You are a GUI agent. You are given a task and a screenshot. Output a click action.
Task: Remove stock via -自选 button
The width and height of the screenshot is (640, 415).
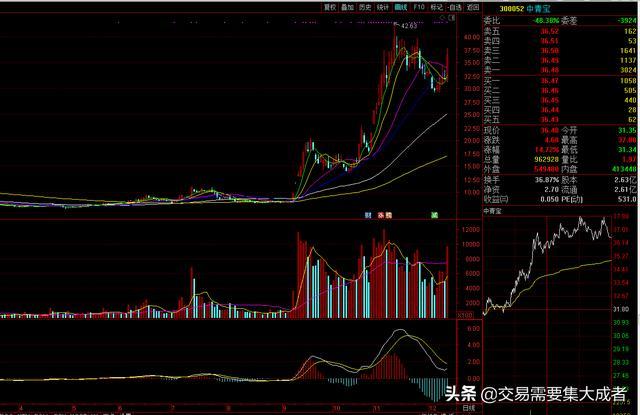tap(455, 6)
